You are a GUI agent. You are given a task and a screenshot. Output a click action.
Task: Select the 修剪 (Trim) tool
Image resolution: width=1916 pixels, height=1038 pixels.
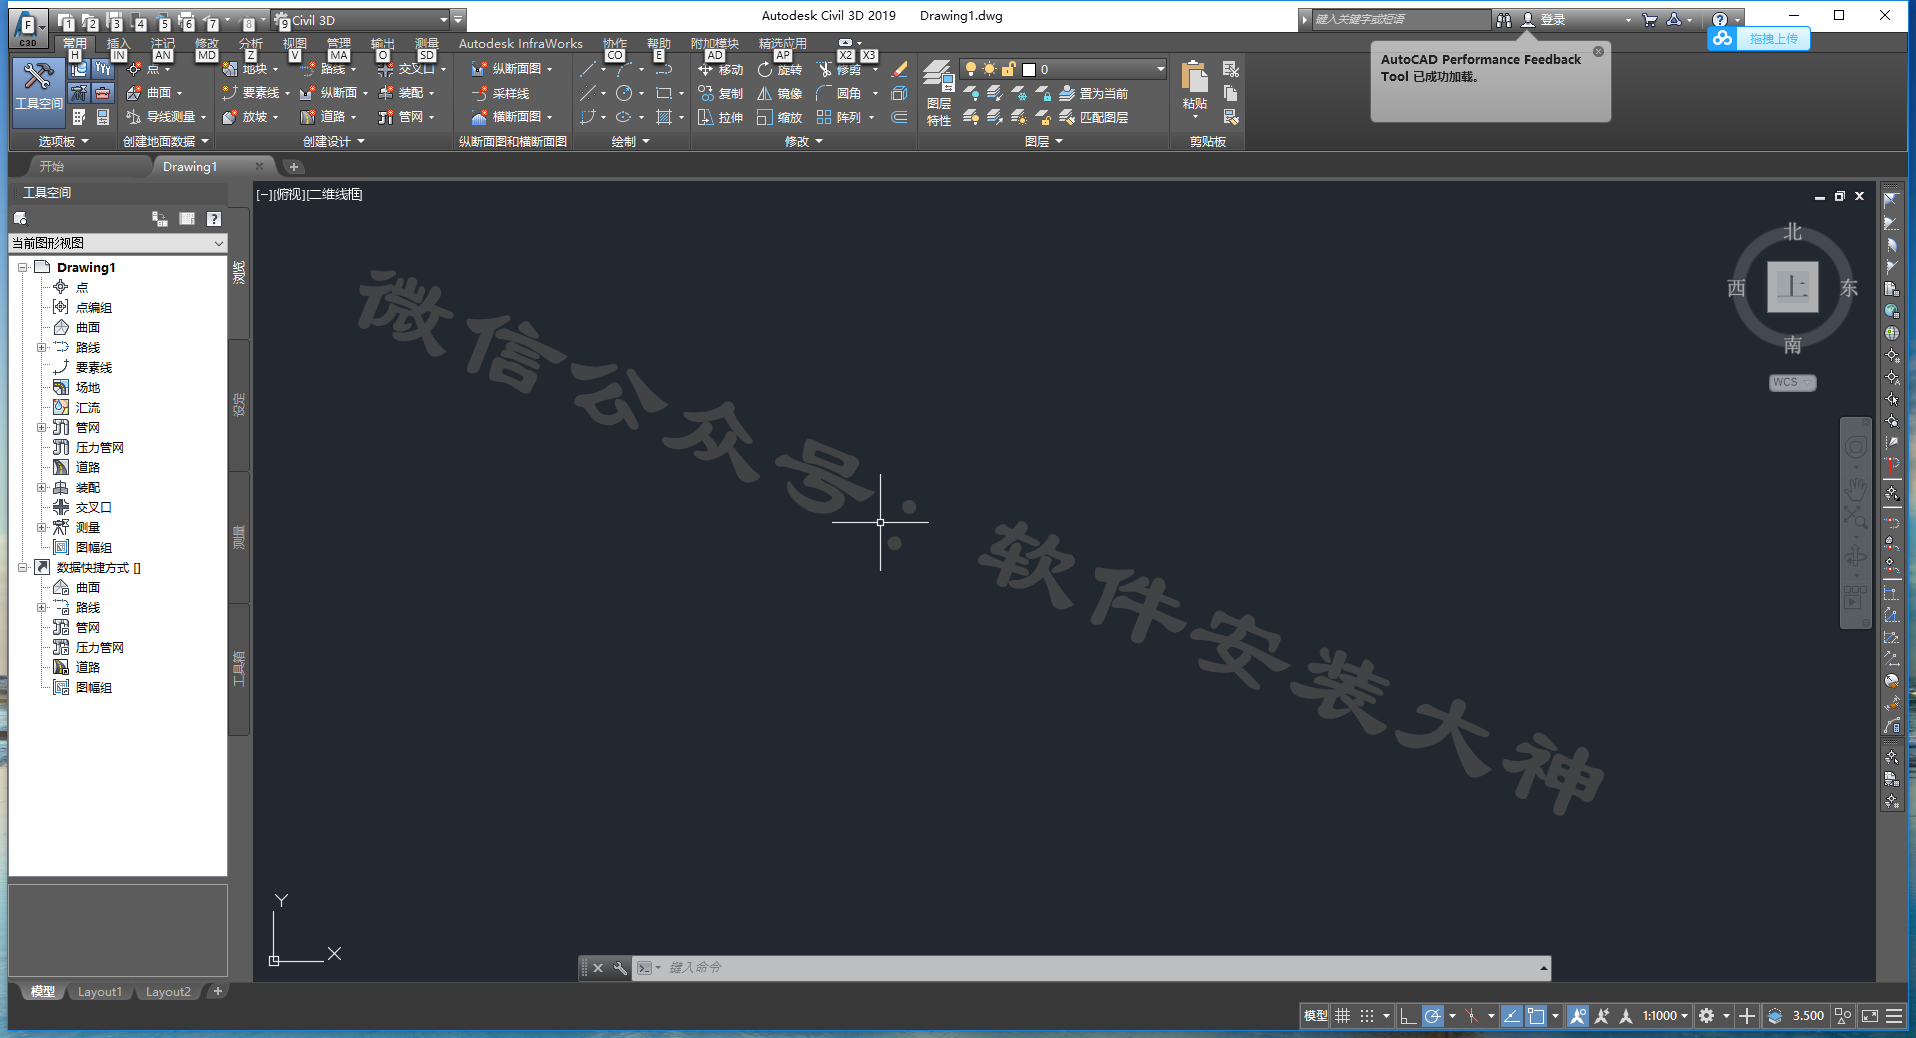(x=839, y=69)
